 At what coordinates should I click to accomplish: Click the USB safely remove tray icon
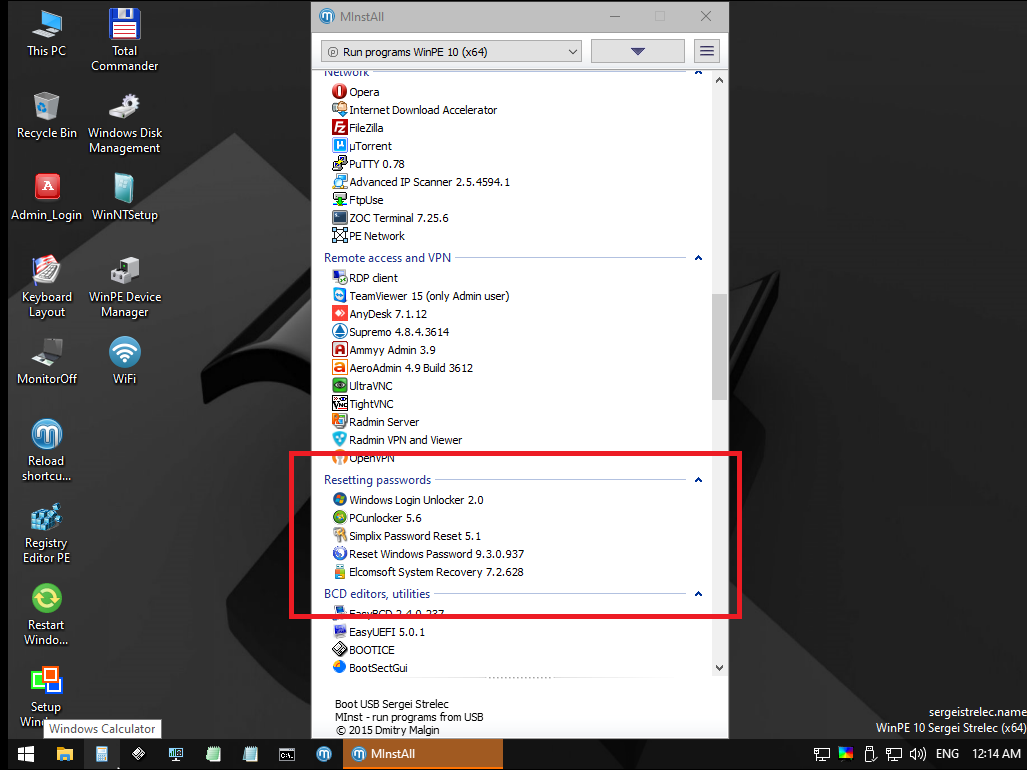(870, 754)
